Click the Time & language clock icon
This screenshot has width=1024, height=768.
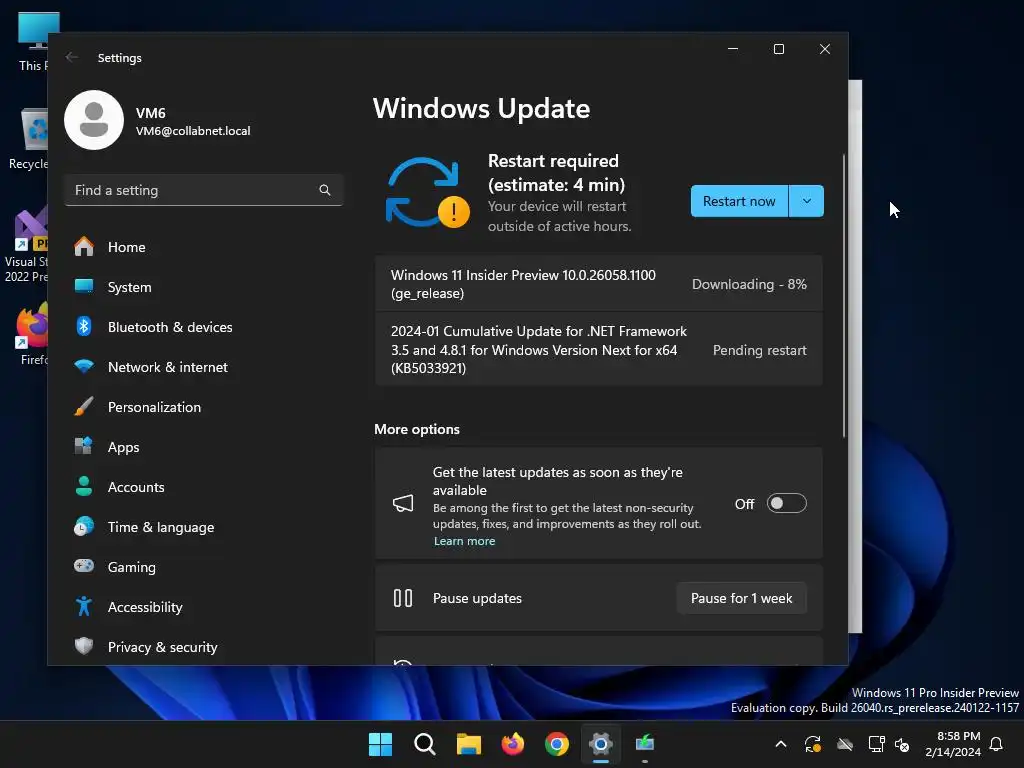pos(84,526)
